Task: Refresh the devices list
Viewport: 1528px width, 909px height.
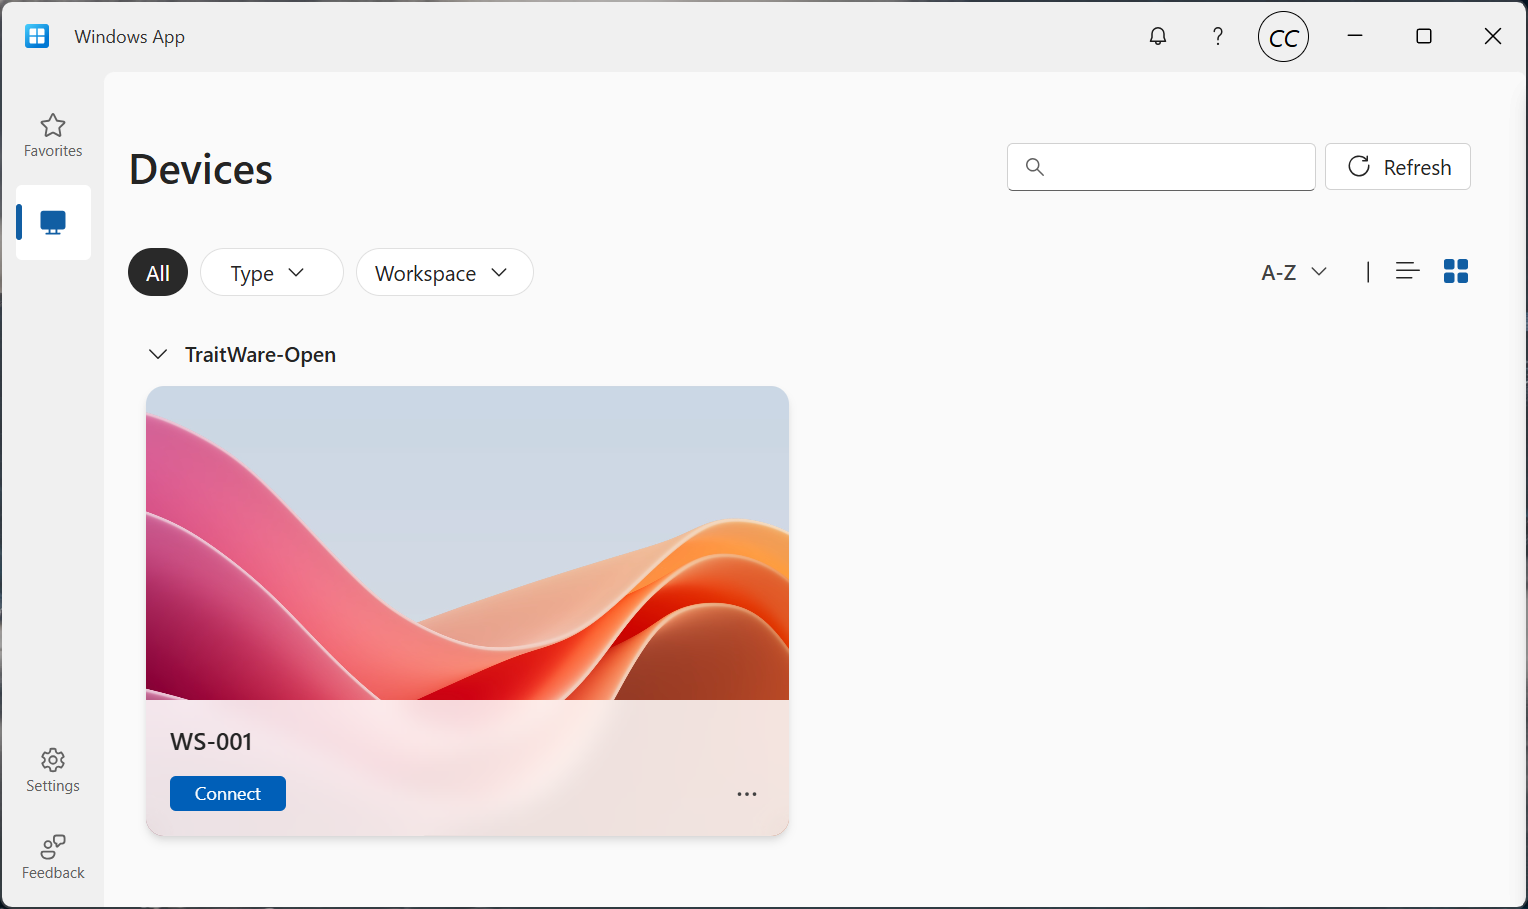Action: (1398, 167)
